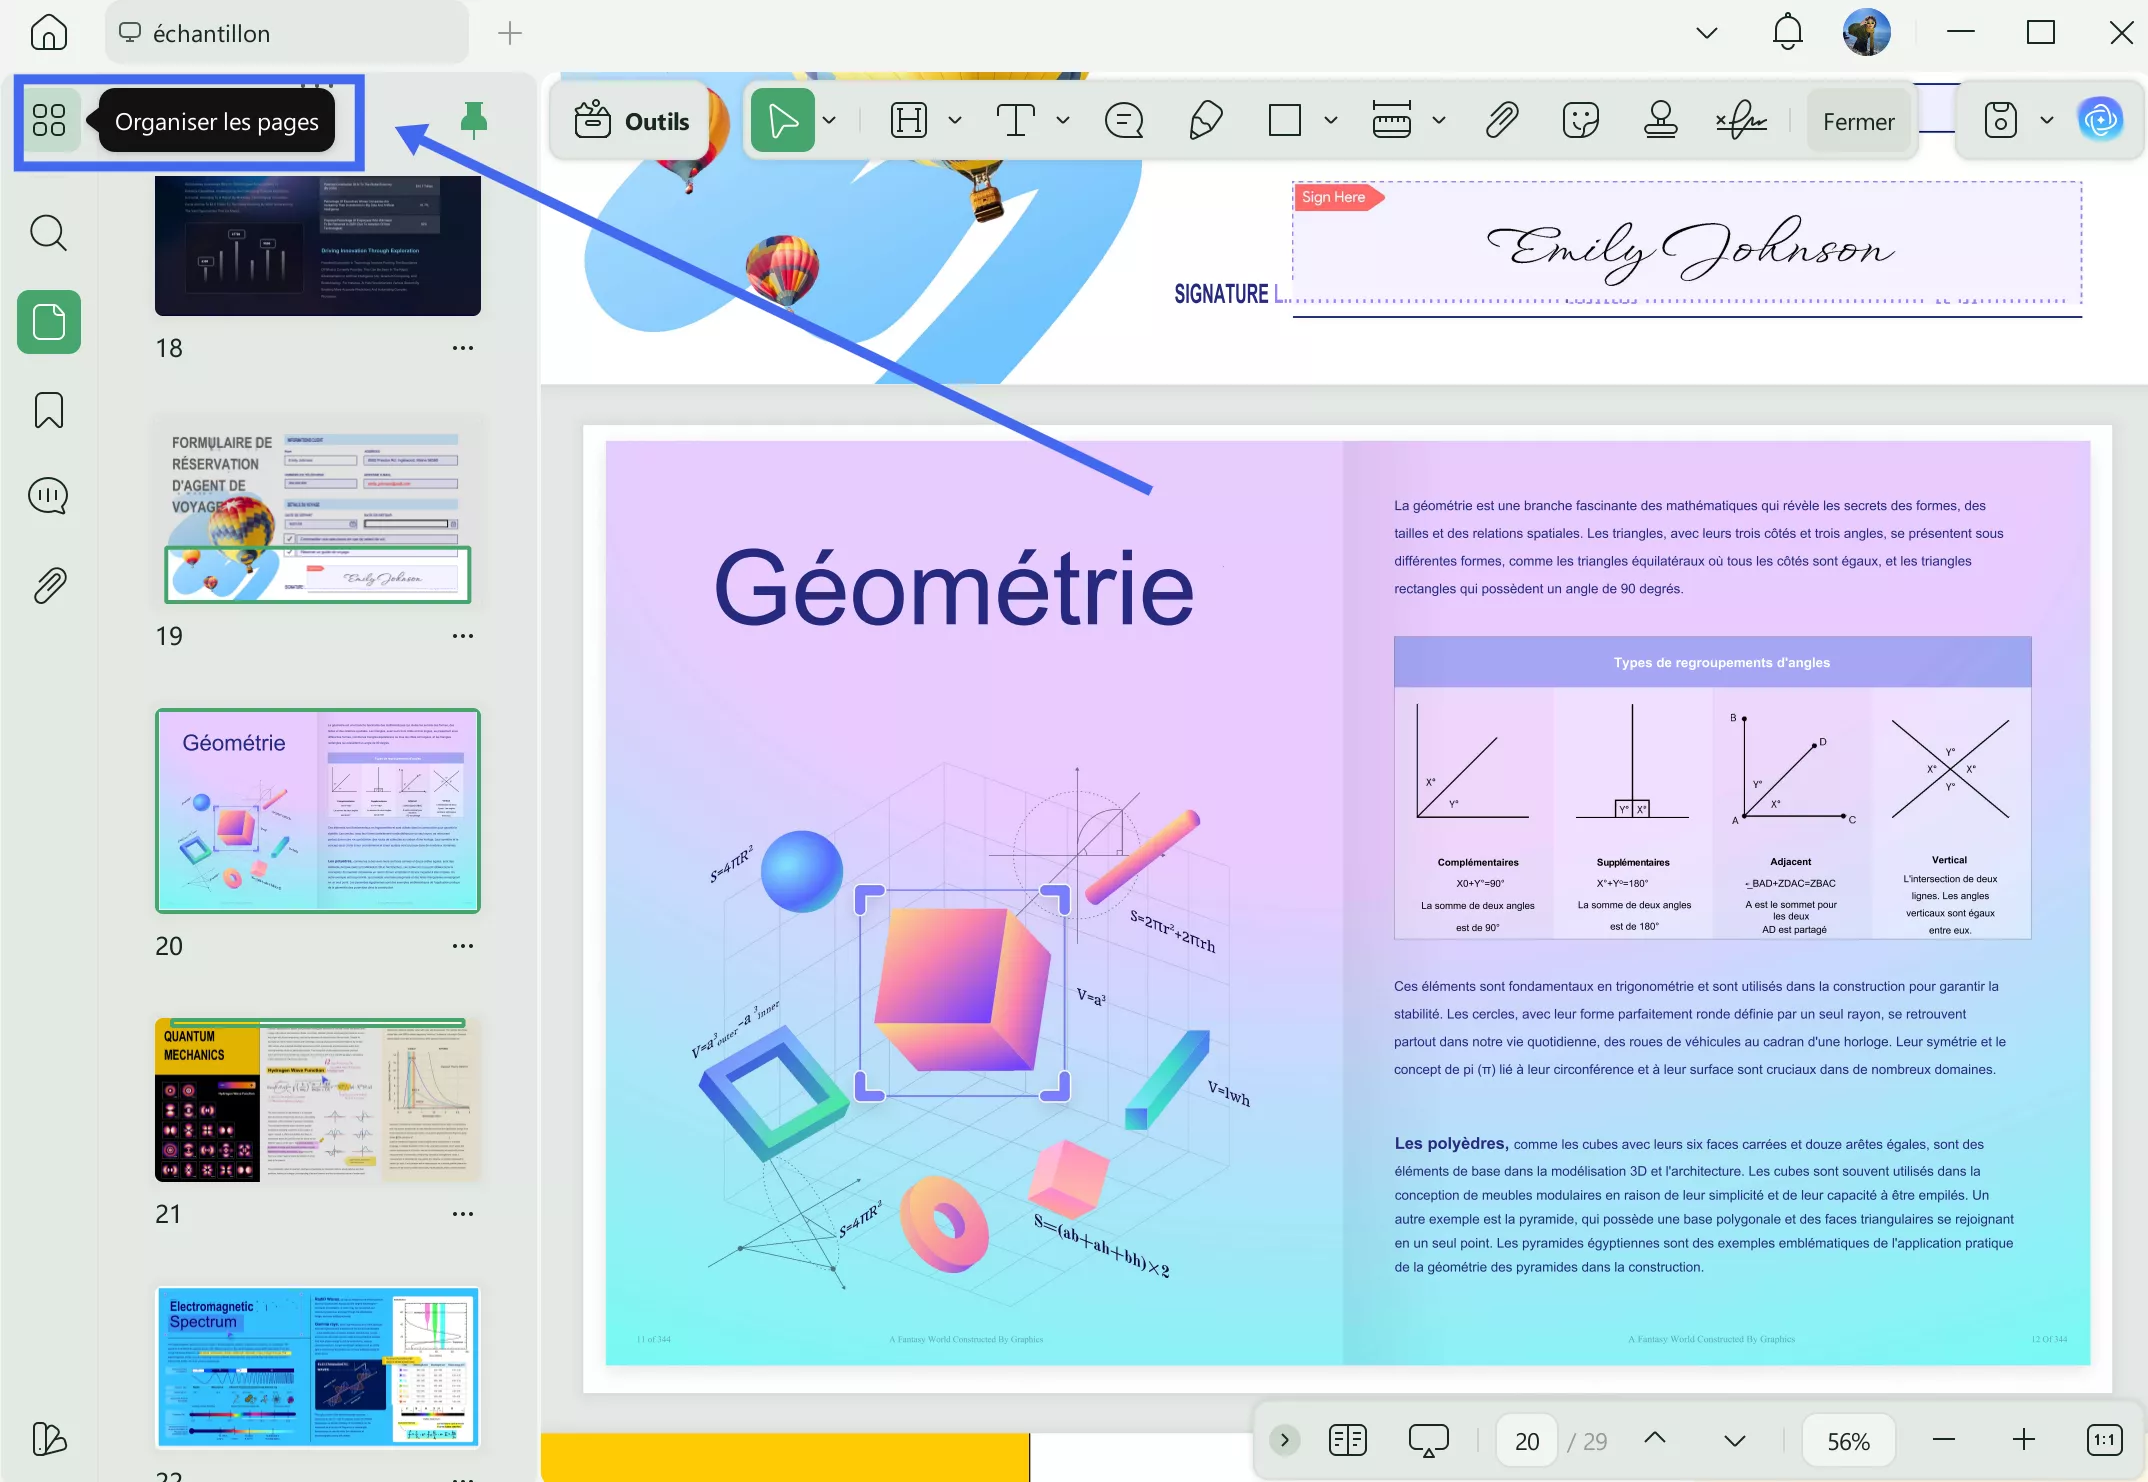Expand the save options dropdown
This screenshot has height=1482, width=2148.
pyautogui.click(x=2045, y=120)
